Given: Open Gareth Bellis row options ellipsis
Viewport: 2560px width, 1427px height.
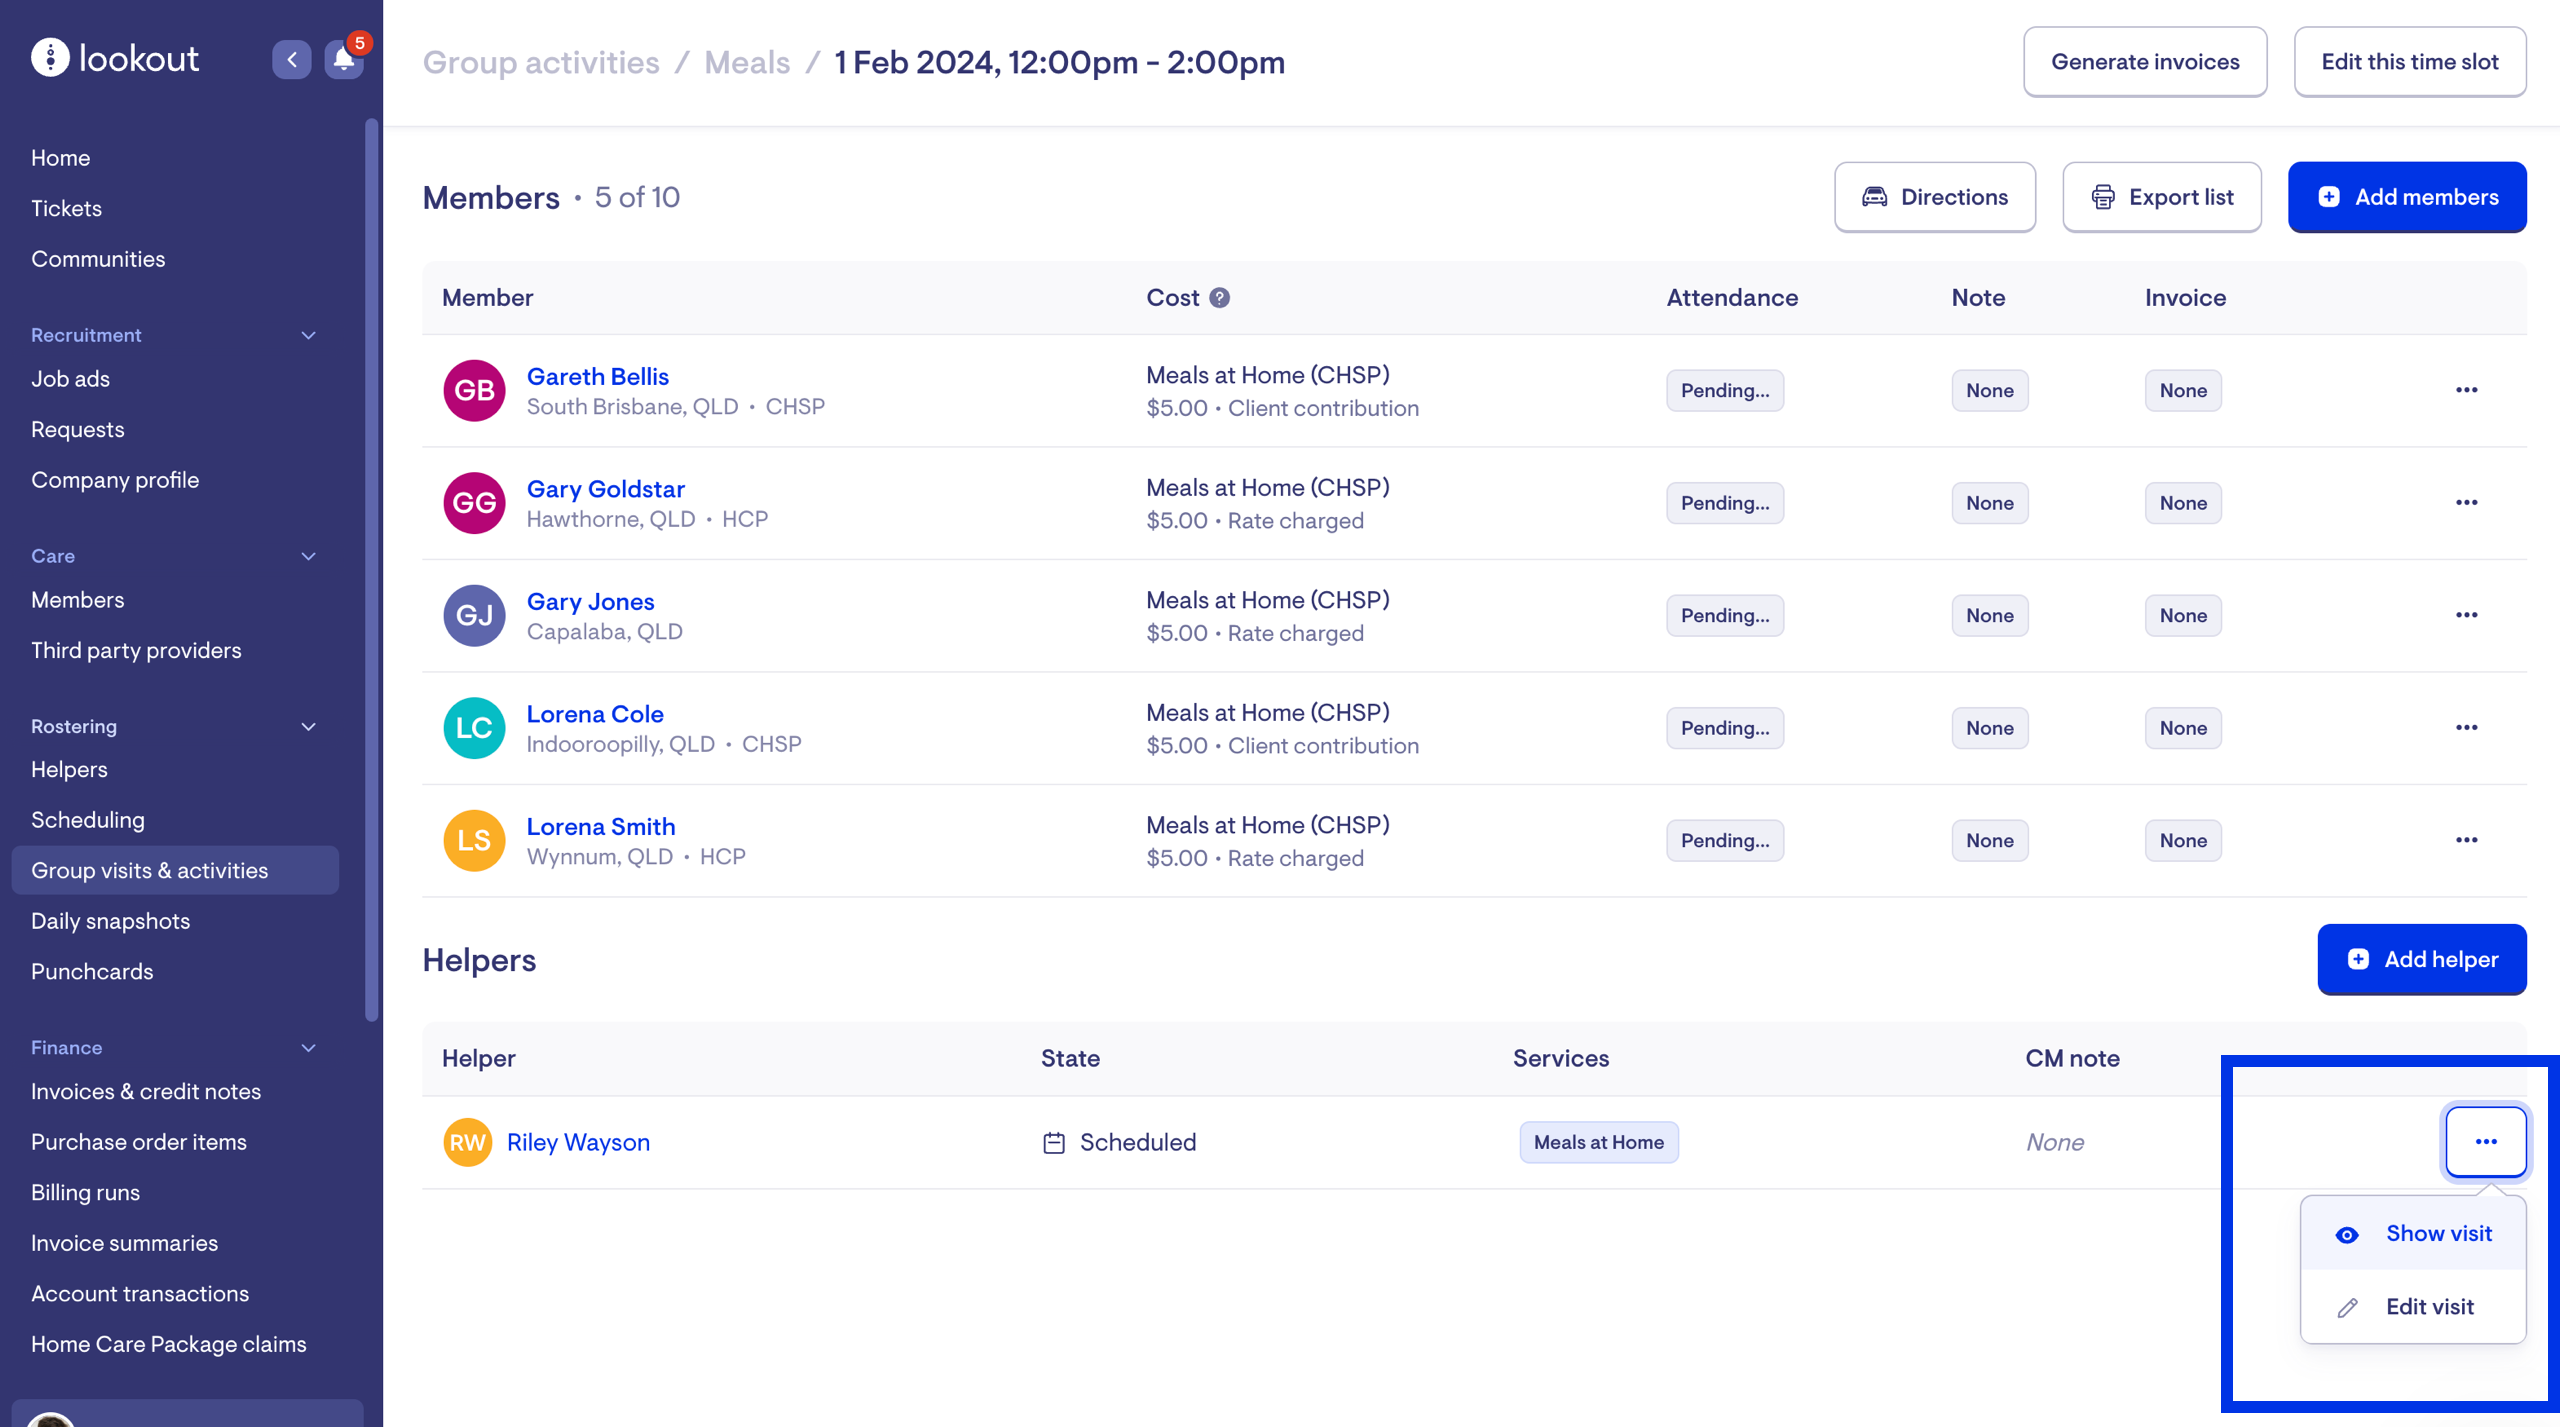Looking at the screenshot, I should [2466, 390].
